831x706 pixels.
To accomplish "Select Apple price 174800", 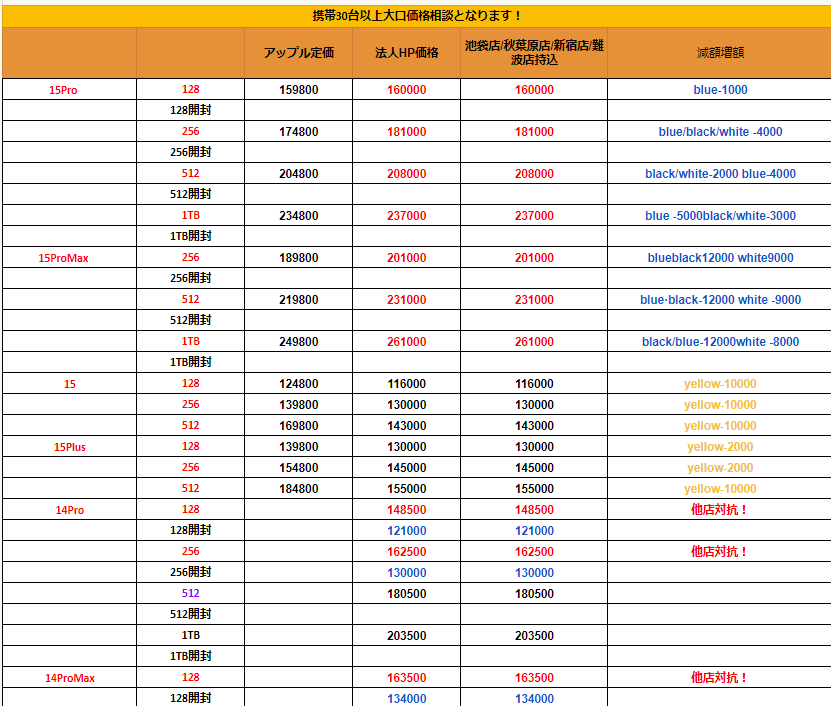I will tap(298, 132).
